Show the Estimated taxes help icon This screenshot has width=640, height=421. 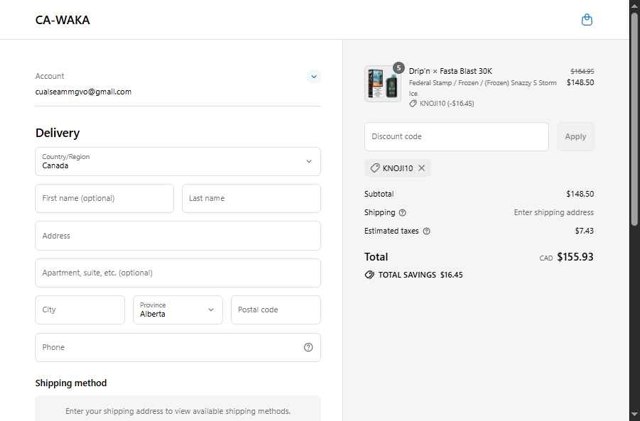[427, 231]
